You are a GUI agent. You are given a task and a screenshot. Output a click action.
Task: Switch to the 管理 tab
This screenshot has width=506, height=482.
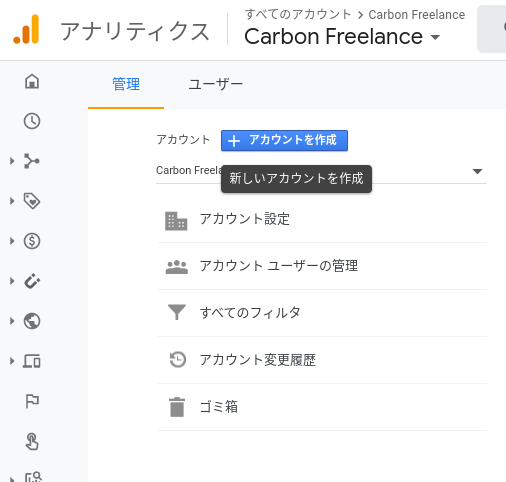(x=126, y=84)
